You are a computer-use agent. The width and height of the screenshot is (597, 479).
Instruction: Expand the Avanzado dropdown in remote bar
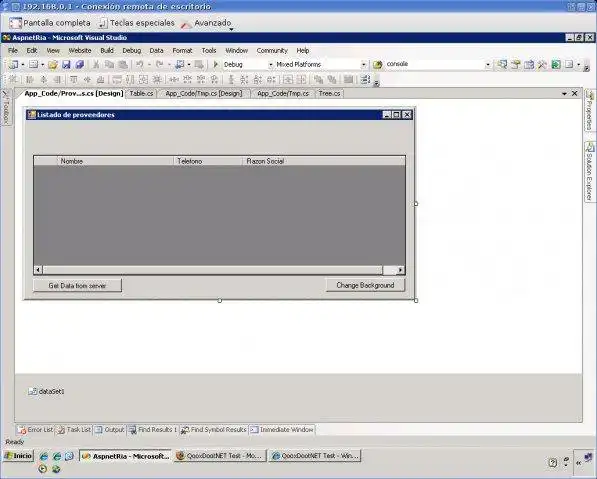coord(231,29)
